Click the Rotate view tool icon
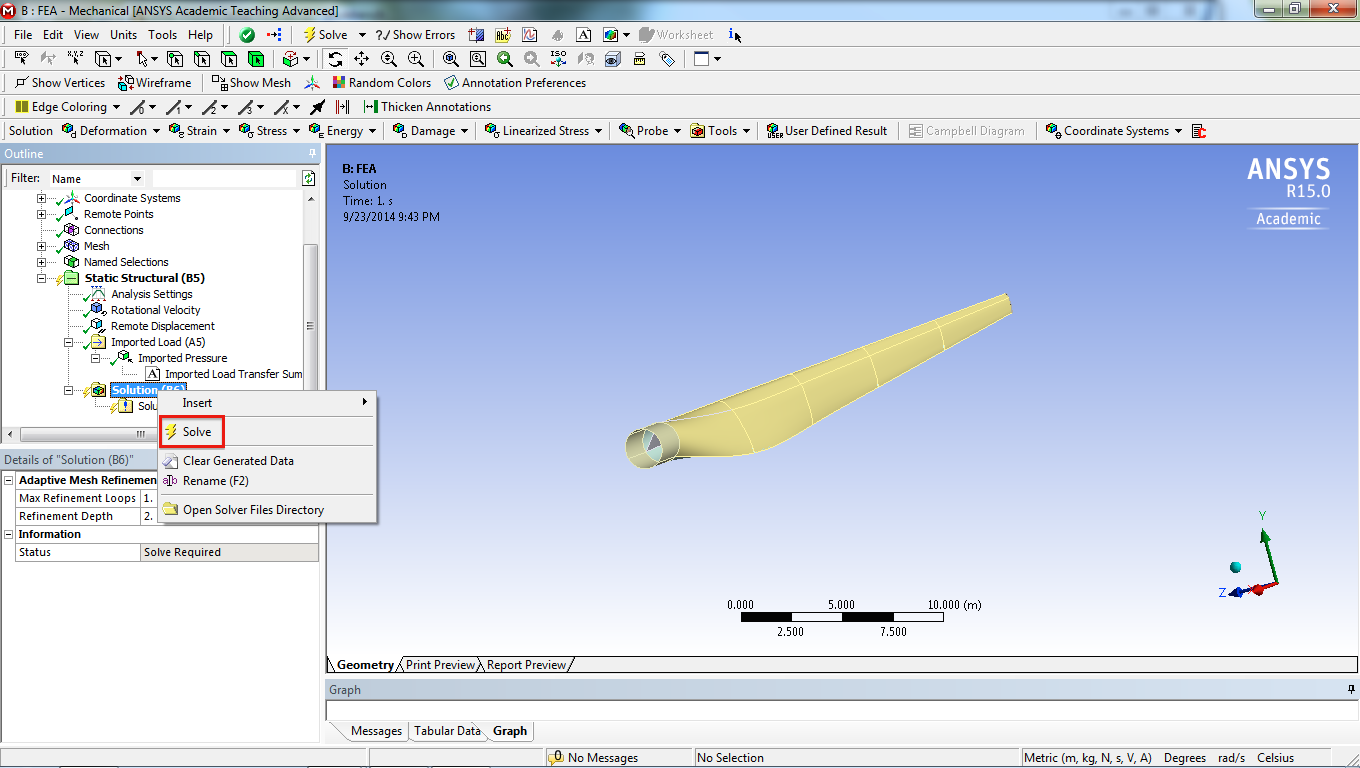This screenshot has width=1360, height=768. [335, 59]
